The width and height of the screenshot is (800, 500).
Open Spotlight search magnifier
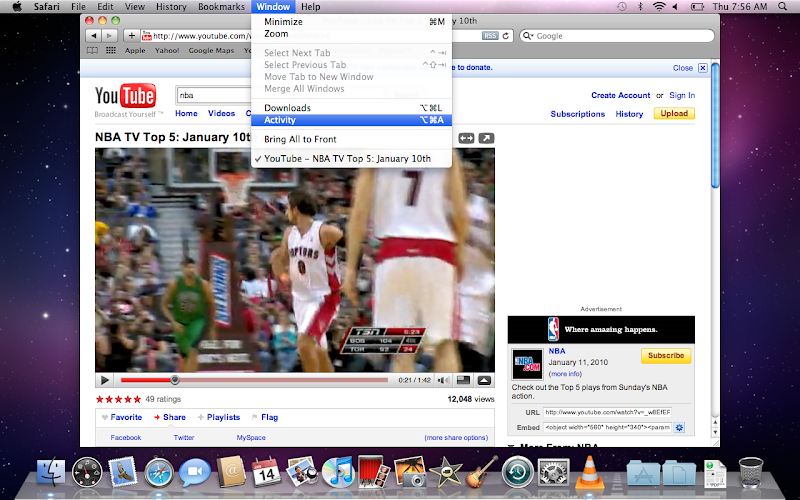(782, 7)
